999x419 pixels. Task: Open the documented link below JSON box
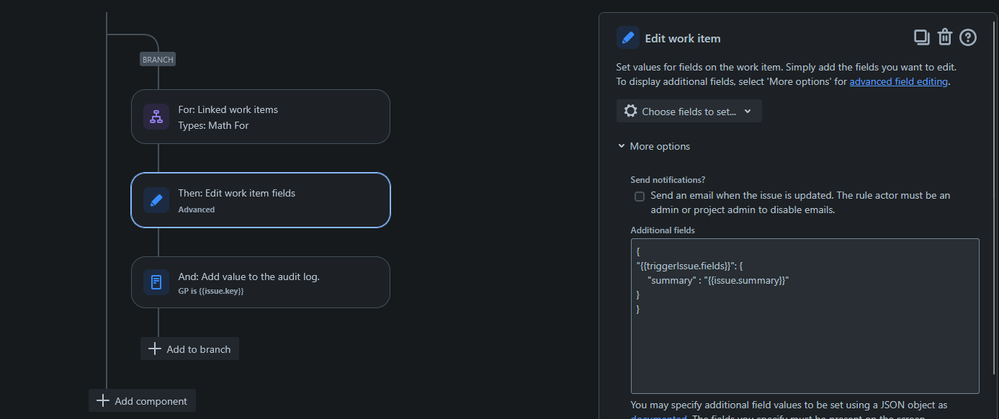[658, 417]
